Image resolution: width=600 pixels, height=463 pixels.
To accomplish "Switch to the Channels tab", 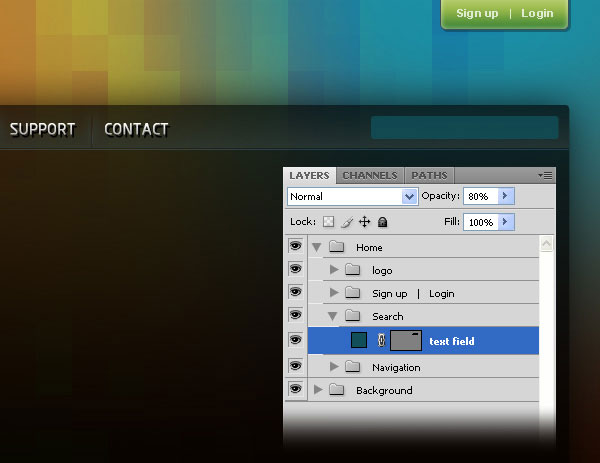I will 370,176.
